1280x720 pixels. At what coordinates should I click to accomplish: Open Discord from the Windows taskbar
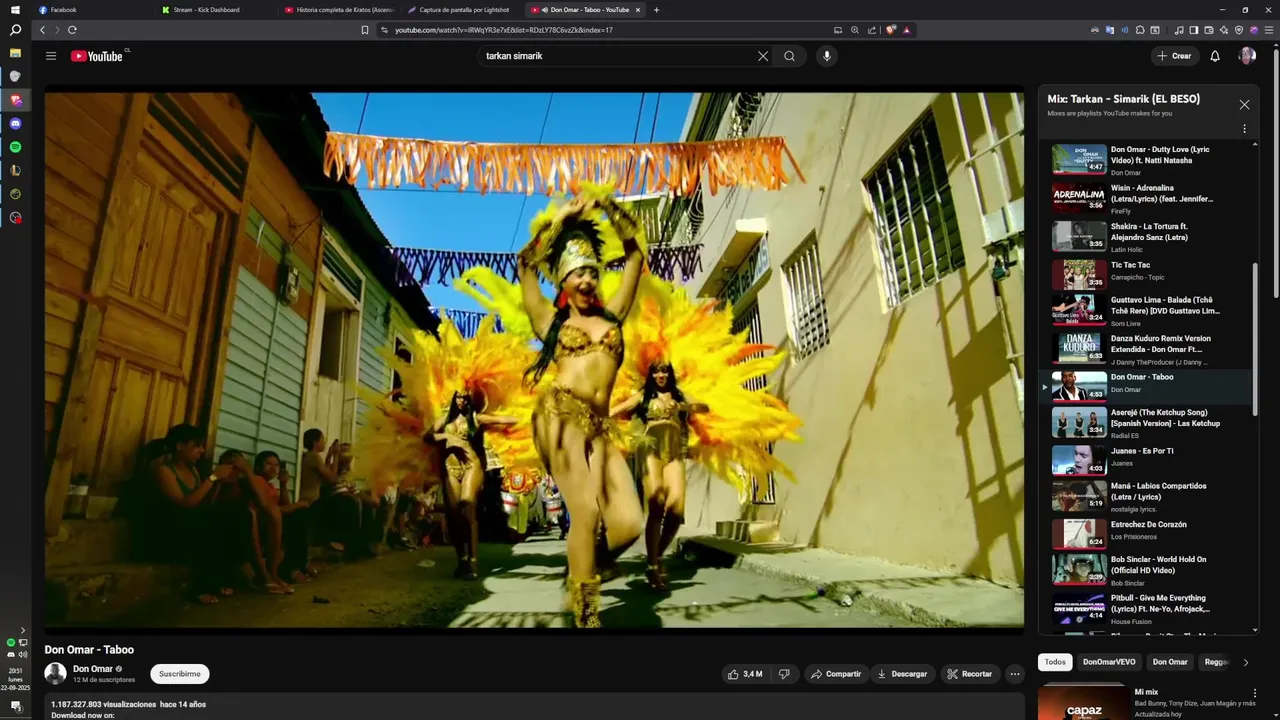point(15,124)
